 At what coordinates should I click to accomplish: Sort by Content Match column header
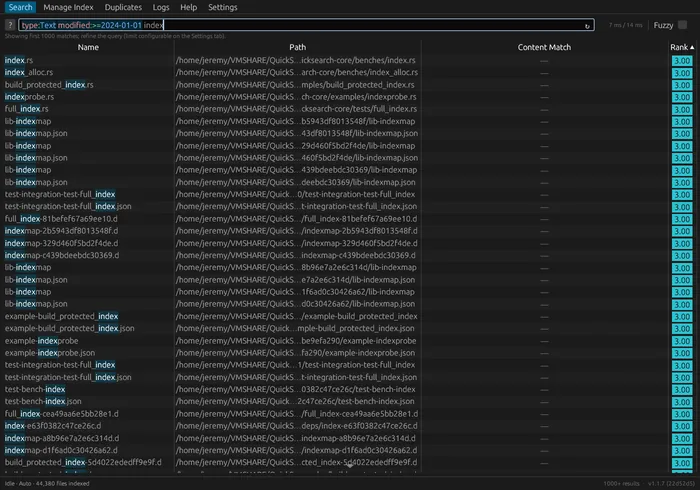tap(544, 47)
